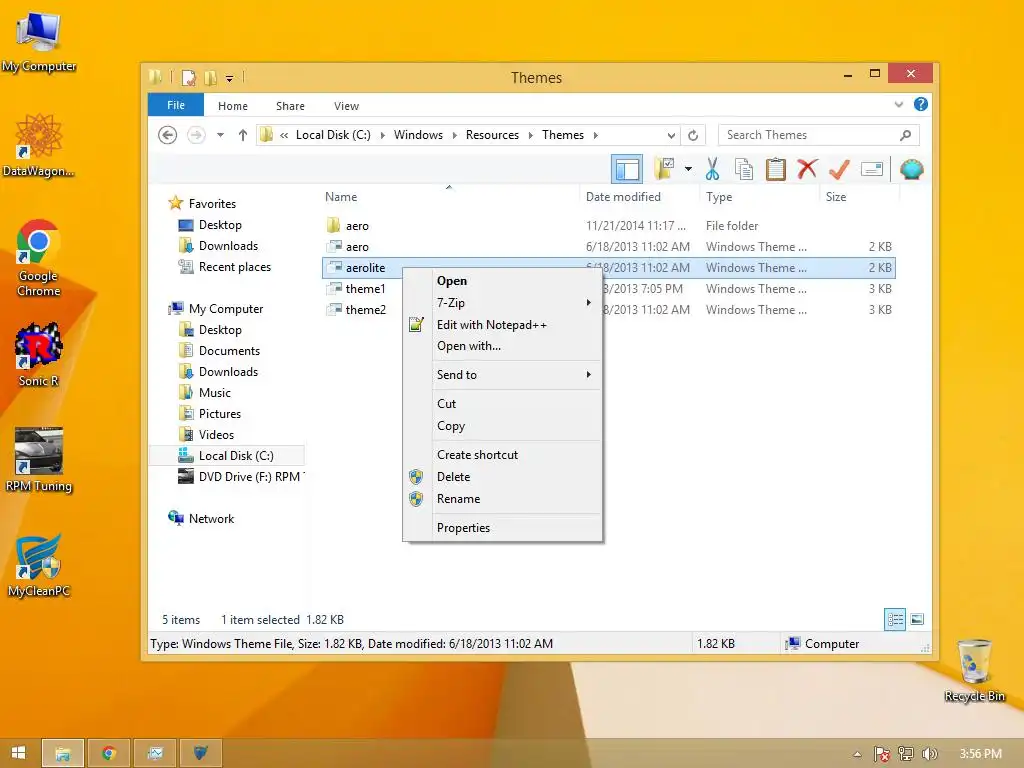Image resolution: width=1024 pixels, height=768 pixels.
Task: Click New folder icon in the title bar
Action: 210,78
